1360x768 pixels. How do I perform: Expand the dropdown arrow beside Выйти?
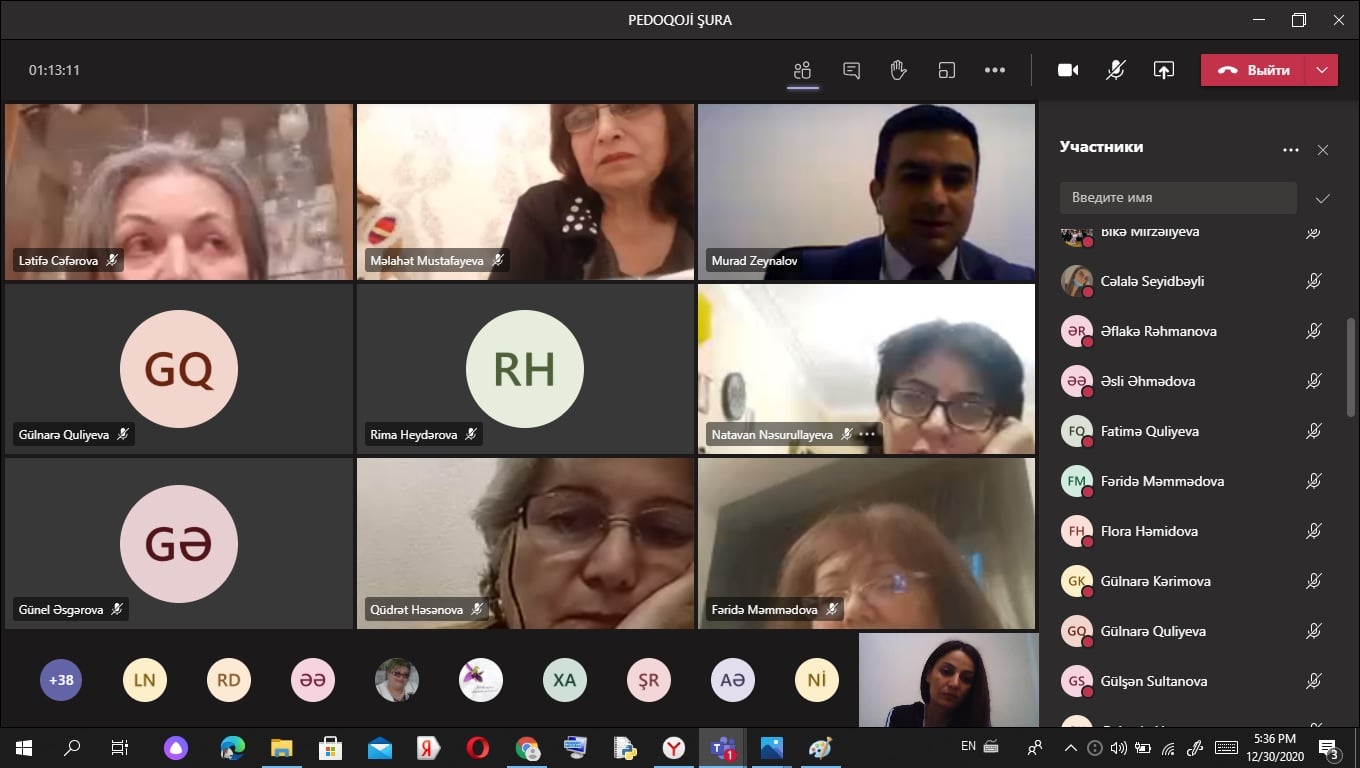click(x=1322, y=70)
